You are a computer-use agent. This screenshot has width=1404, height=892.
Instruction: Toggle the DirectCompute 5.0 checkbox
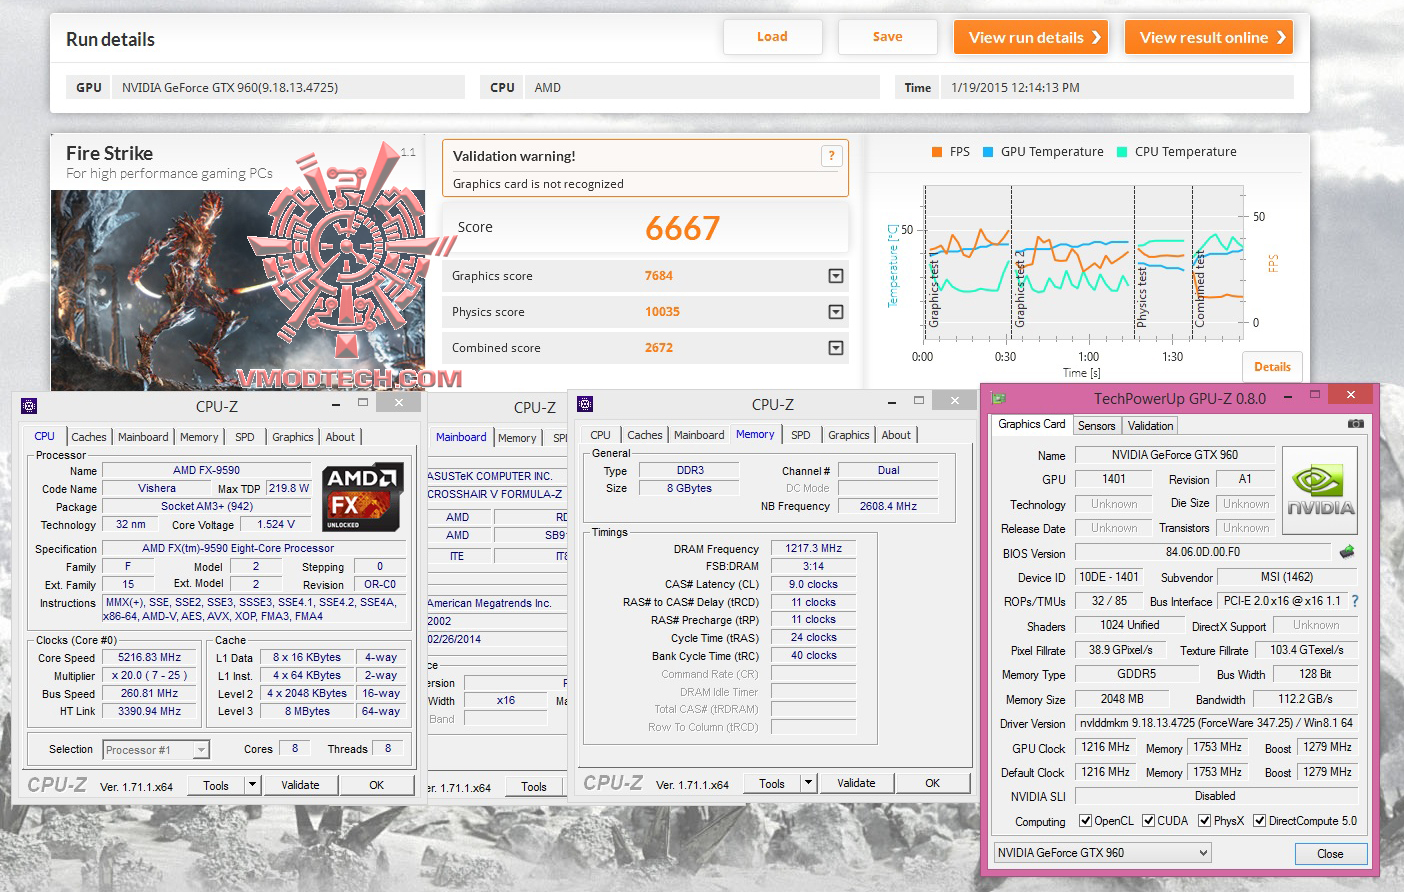pyautogui.click(x=1259, y=821)
